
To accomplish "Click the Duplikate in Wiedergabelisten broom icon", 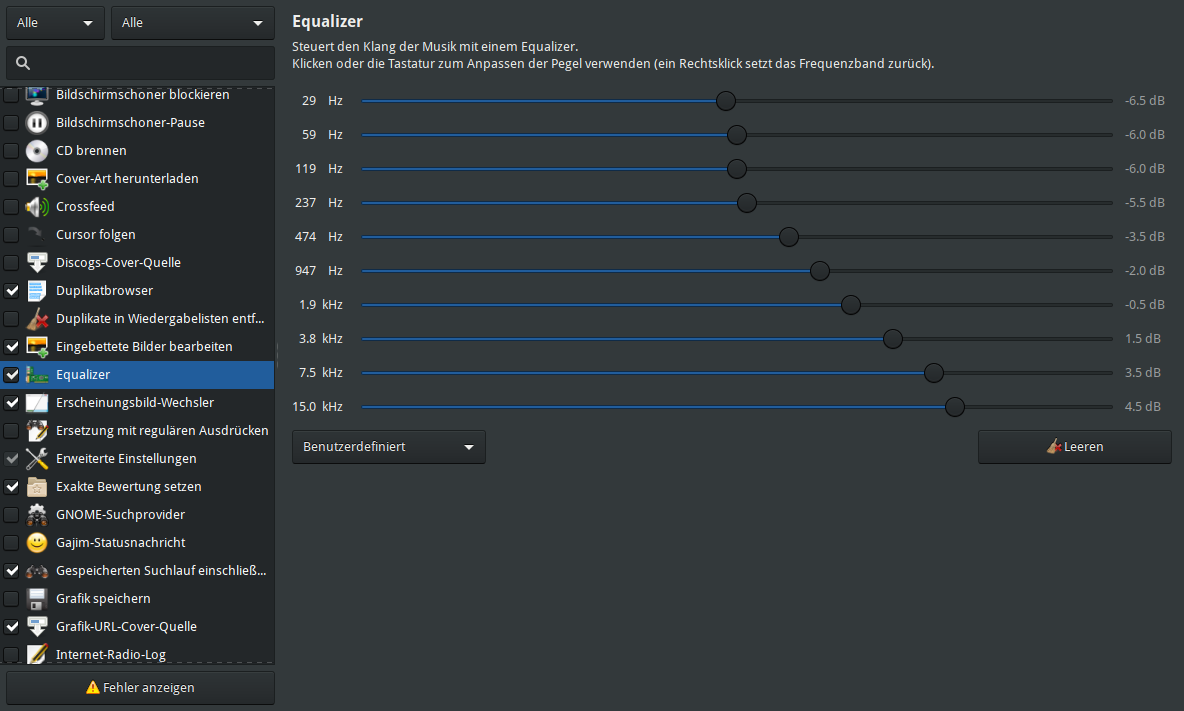I will click(37, 319).
